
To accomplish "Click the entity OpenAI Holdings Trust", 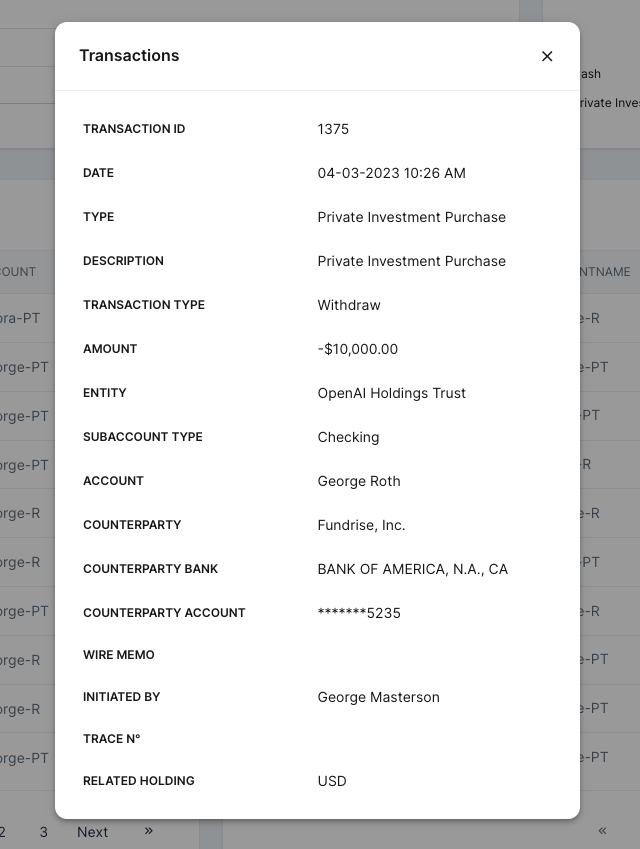I will click(391, 393).
